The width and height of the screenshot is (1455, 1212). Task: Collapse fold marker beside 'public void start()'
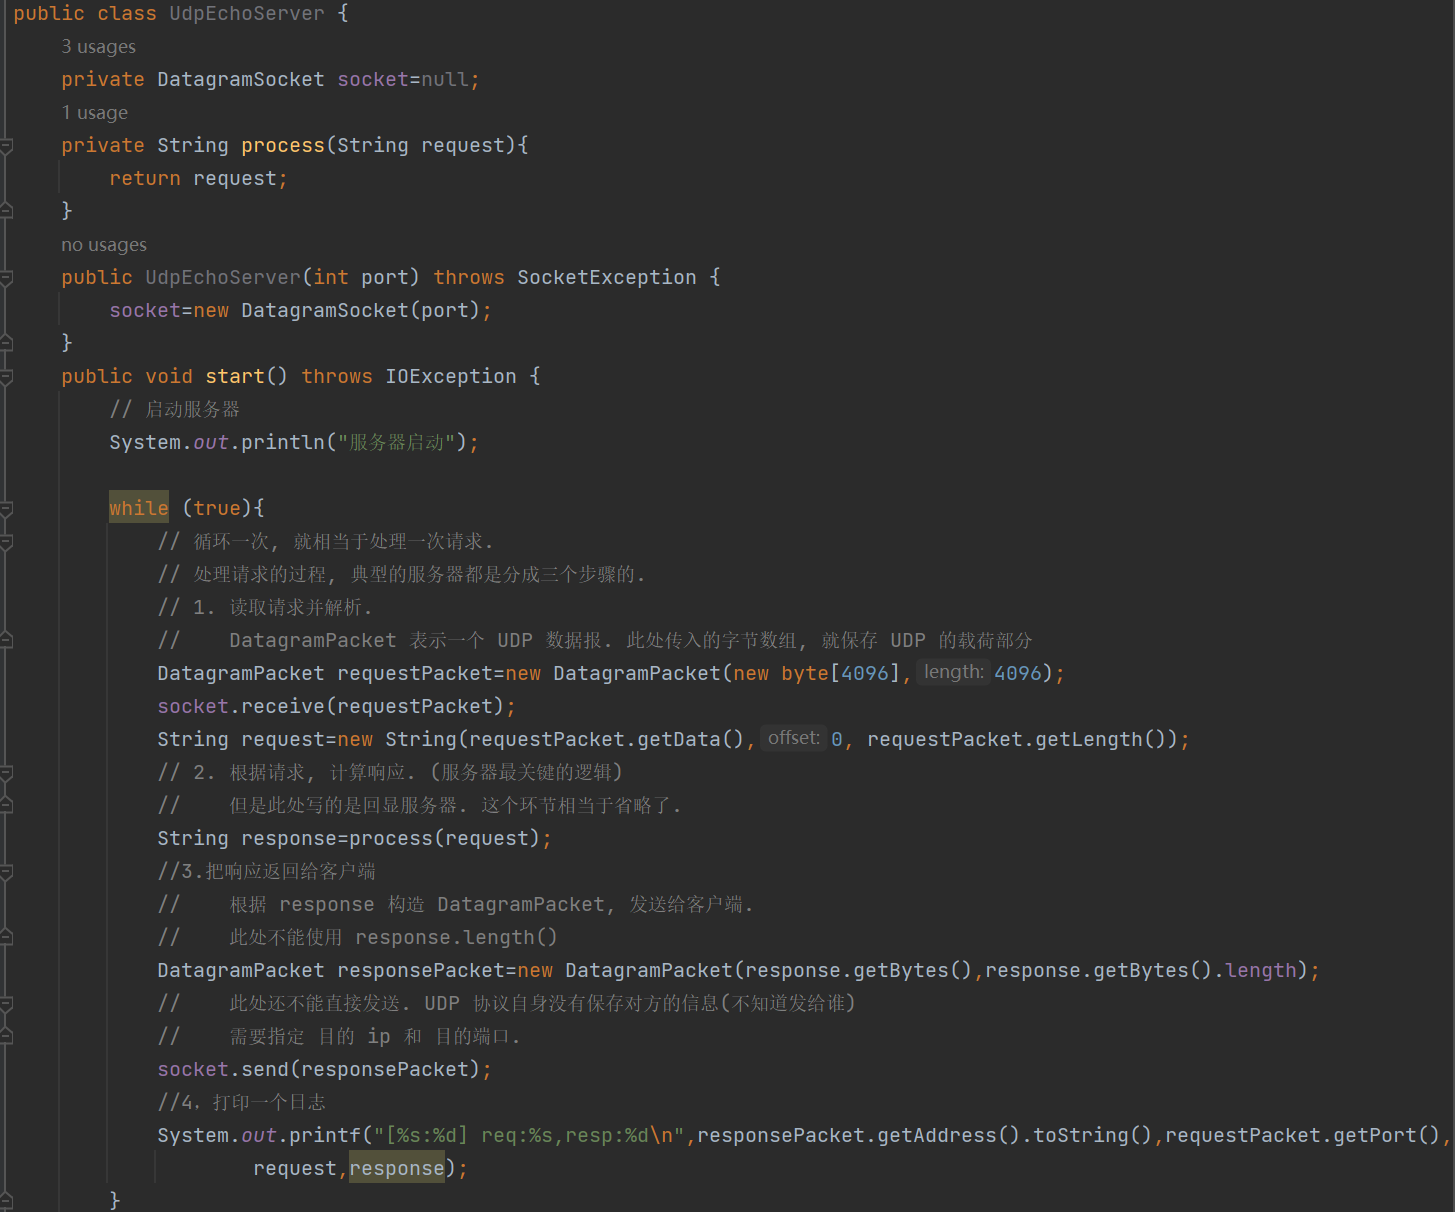point(6,377)
